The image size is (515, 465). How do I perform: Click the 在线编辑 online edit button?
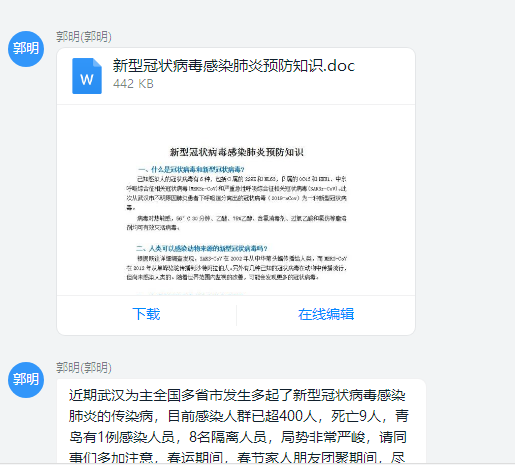tap(326, 314)
